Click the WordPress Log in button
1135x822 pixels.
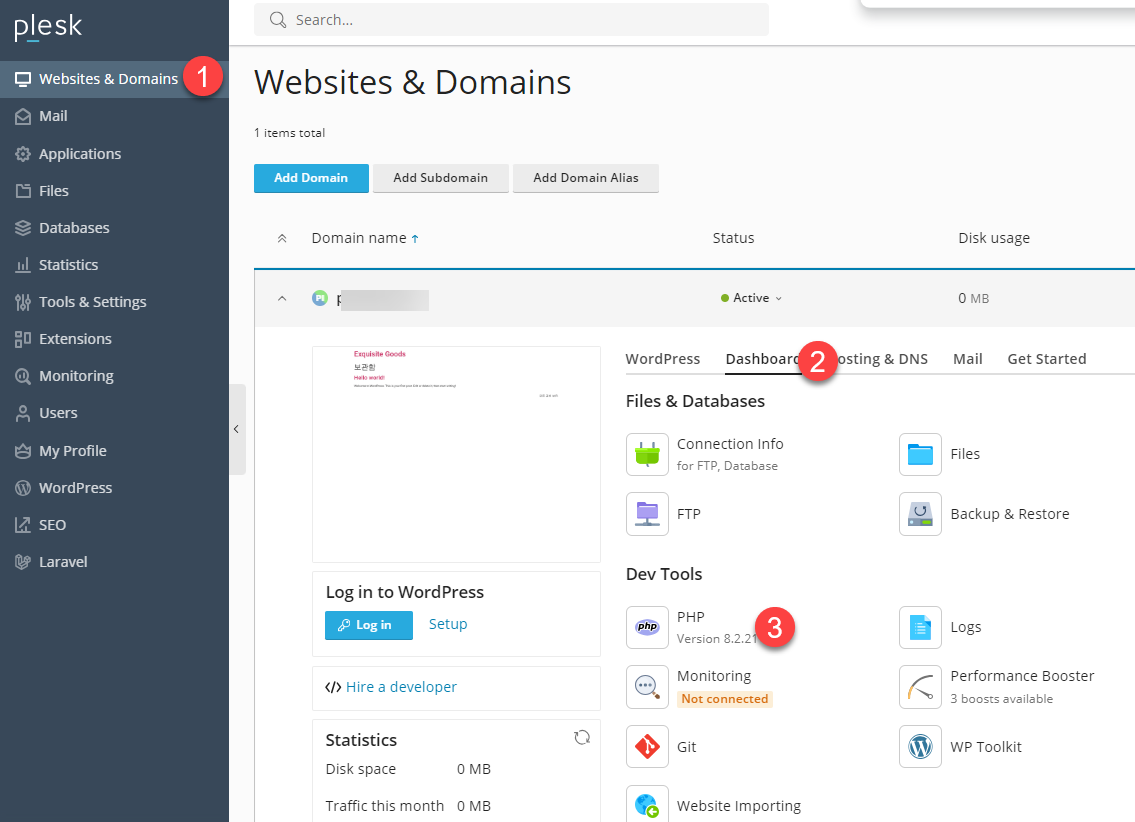click(368, 625)
